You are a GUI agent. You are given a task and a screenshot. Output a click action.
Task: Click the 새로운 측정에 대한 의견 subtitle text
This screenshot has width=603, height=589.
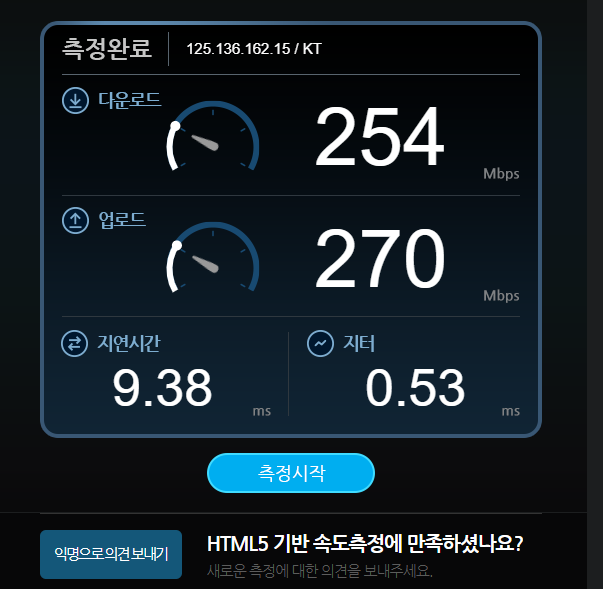pos(320,571)
